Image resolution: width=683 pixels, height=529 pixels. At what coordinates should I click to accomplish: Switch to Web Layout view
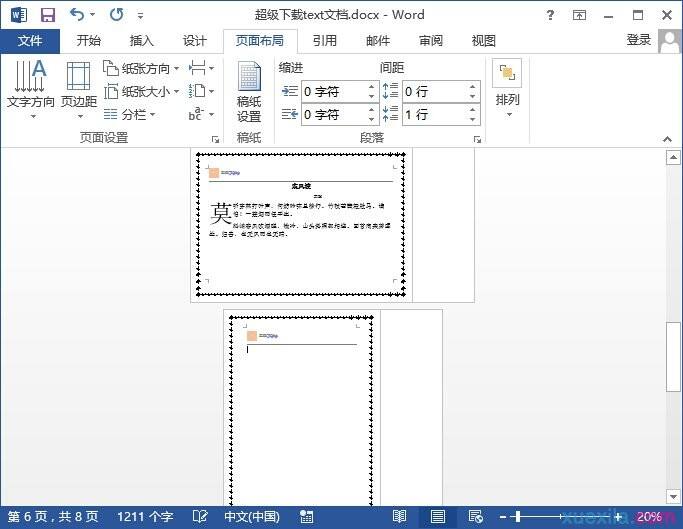coord(475,517)
